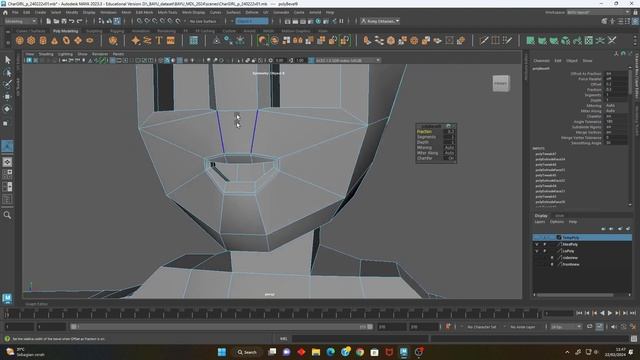This screenshot has height=360, width=640.
Task: Switch to the Sculpting shelf tab
Action: [94, 31]
